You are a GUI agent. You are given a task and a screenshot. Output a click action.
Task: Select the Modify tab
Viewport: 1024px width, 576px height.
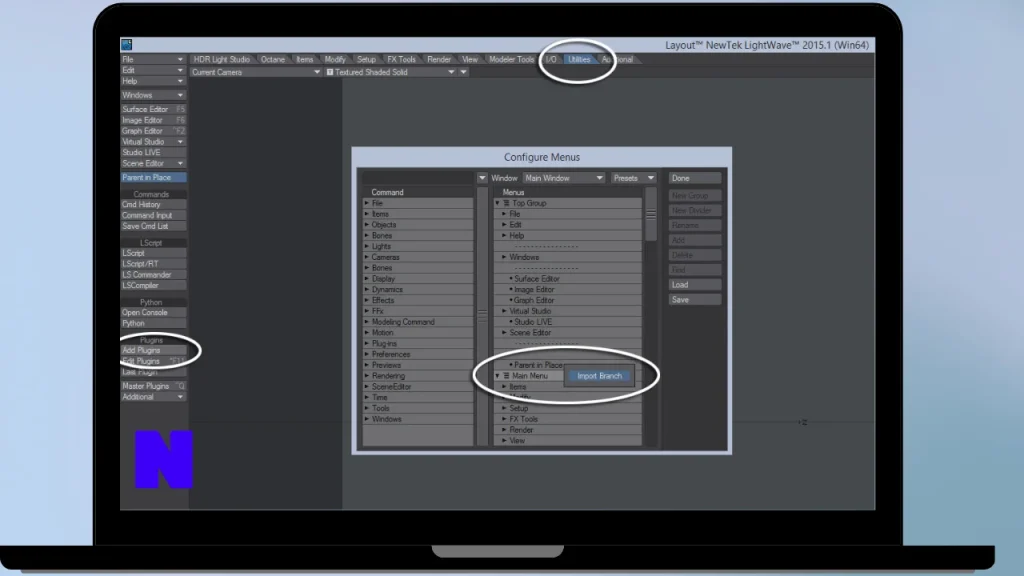click(335, 59)
